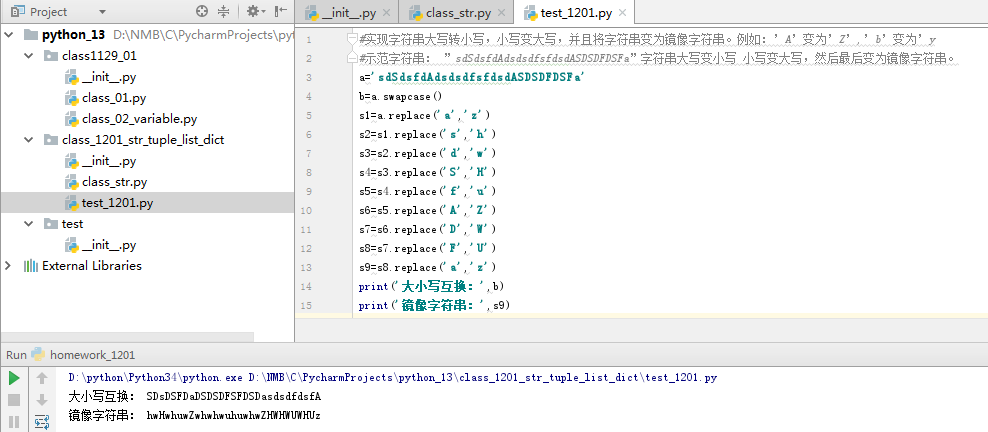Image resolution: width=988 pixels, height=432 pixels.
Task: Toggle soft-wrap in Run console
Action: coord(42,421)
